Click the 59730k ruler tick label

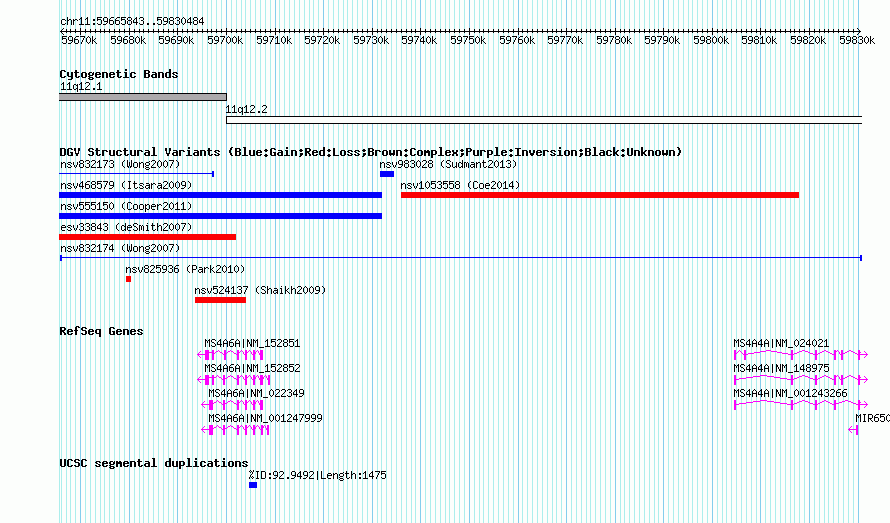(371, 40)
